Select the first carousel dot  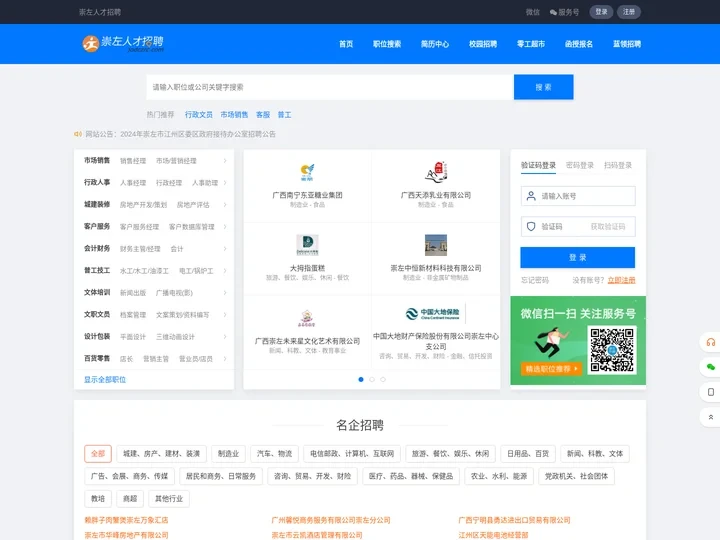point(361,379)
